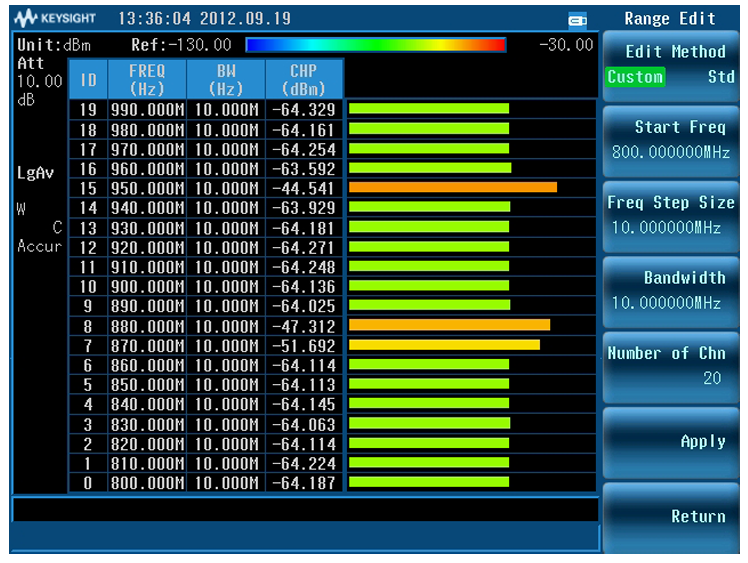Open the Start Freq softkey

pyautogui.click(x=671, y=141)
